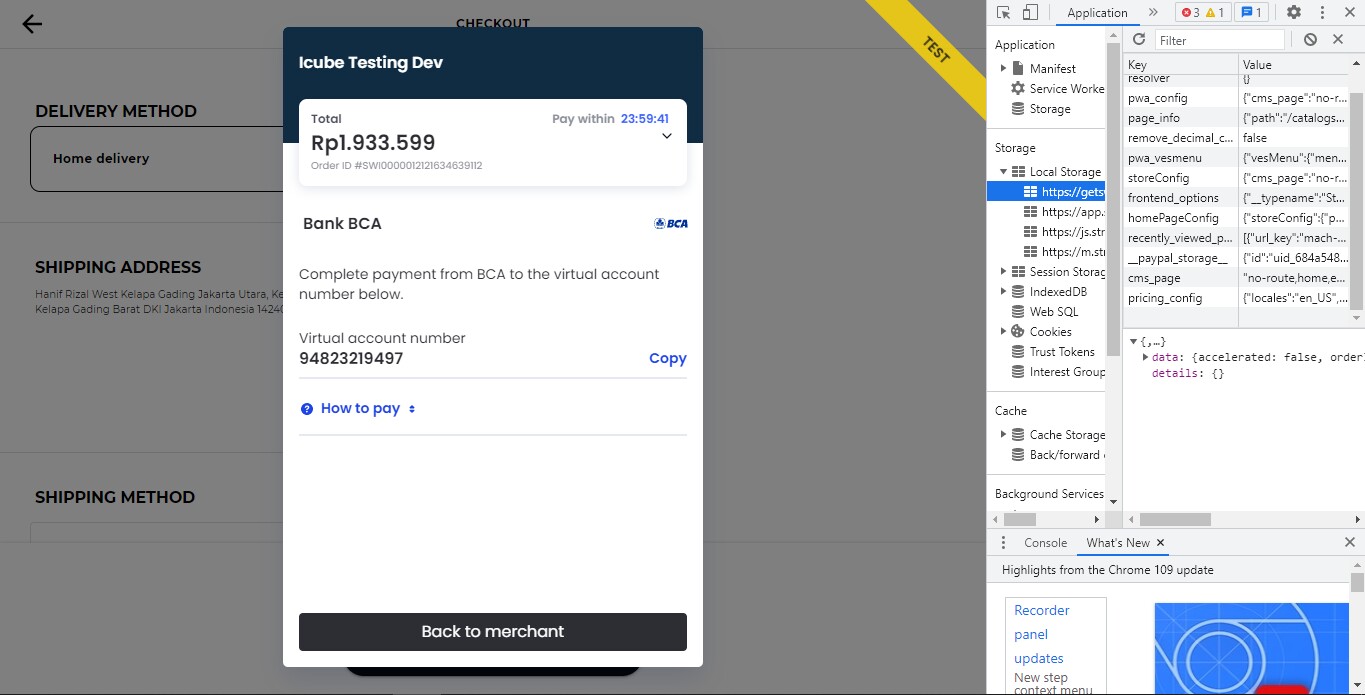Viewport: 1365px width, 695px height.
Task: Click the How to pay question icon
Action: coord(307,409)
